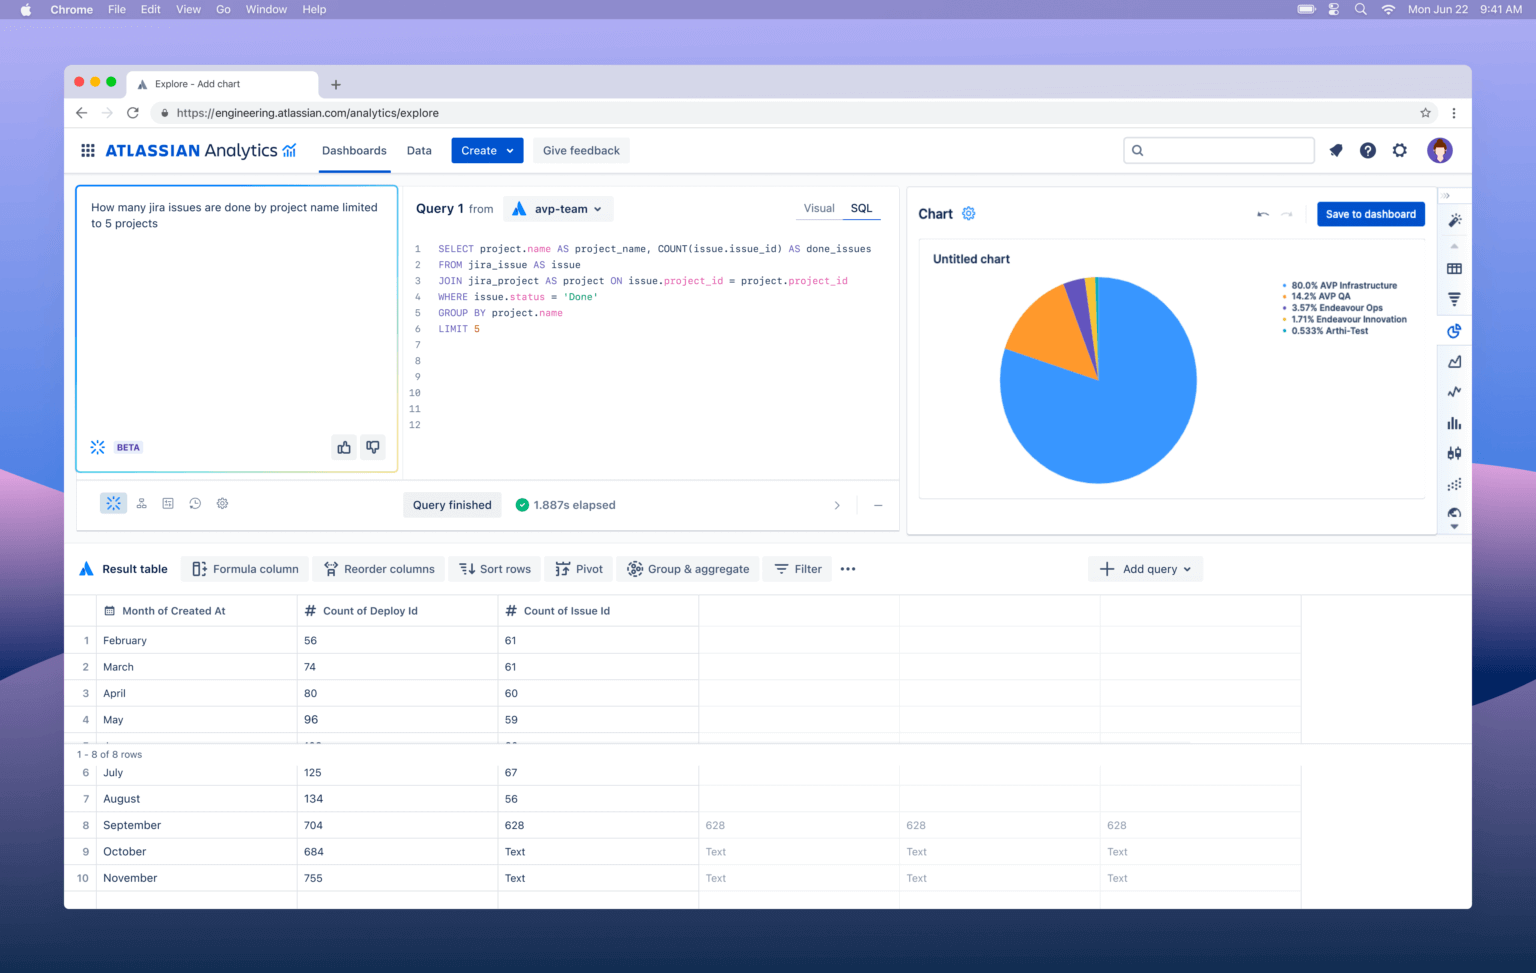Open the Window menu in menu bar
This screenshot has width=1536, height=973.
266,9
